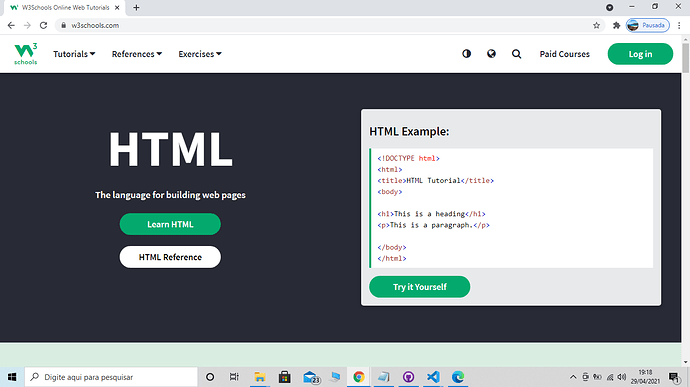Click the Try it Yourself button

419,287
